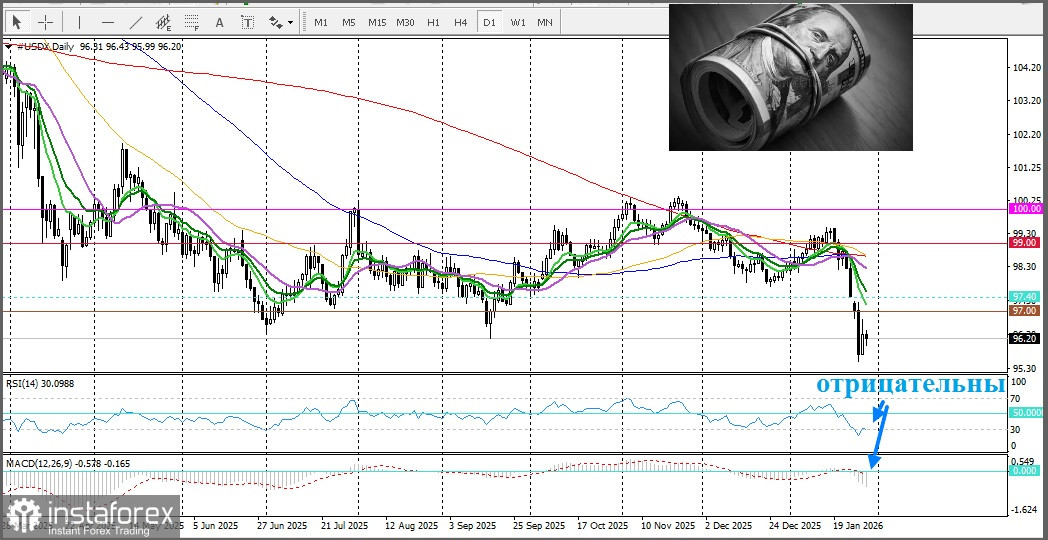Activate the crosshair tool
The height and width of the screenshot is (540, 1048).
click(x=46, y=22)
